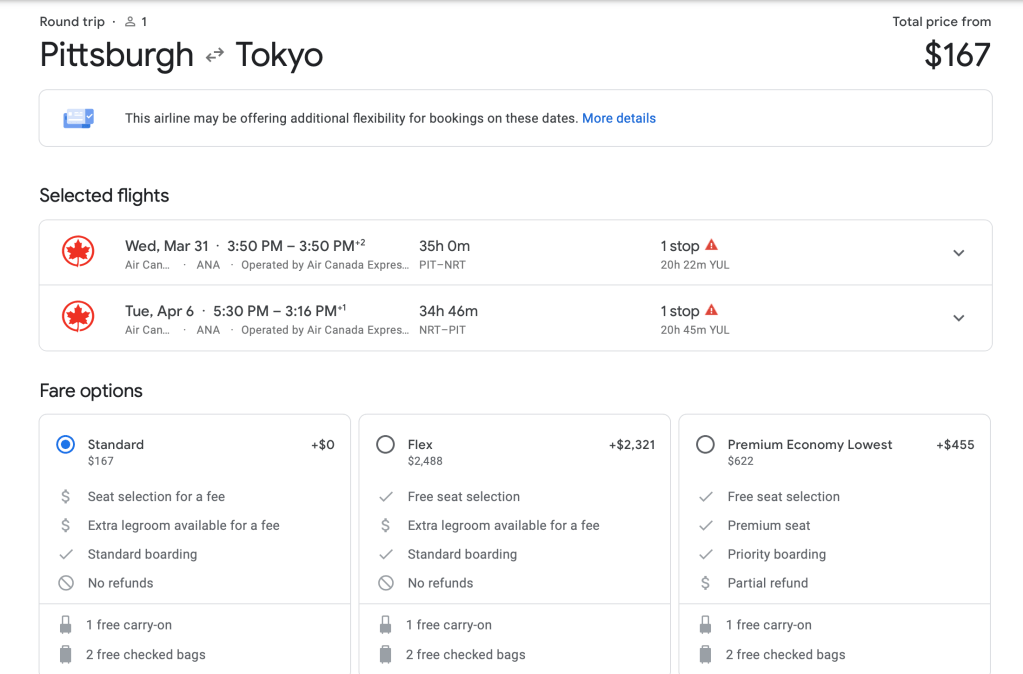Click No refunds icon in Standard fare

pyautogui.click(x=66, y=583)
